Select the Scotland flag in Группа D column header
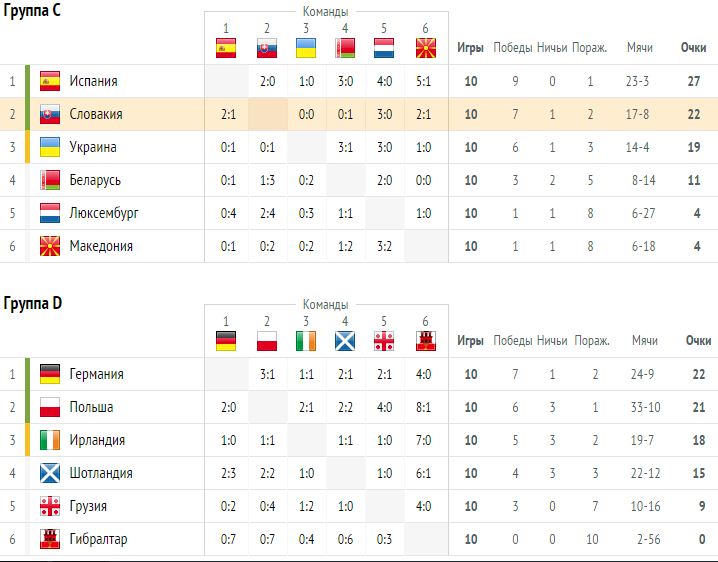 point(346,340)
